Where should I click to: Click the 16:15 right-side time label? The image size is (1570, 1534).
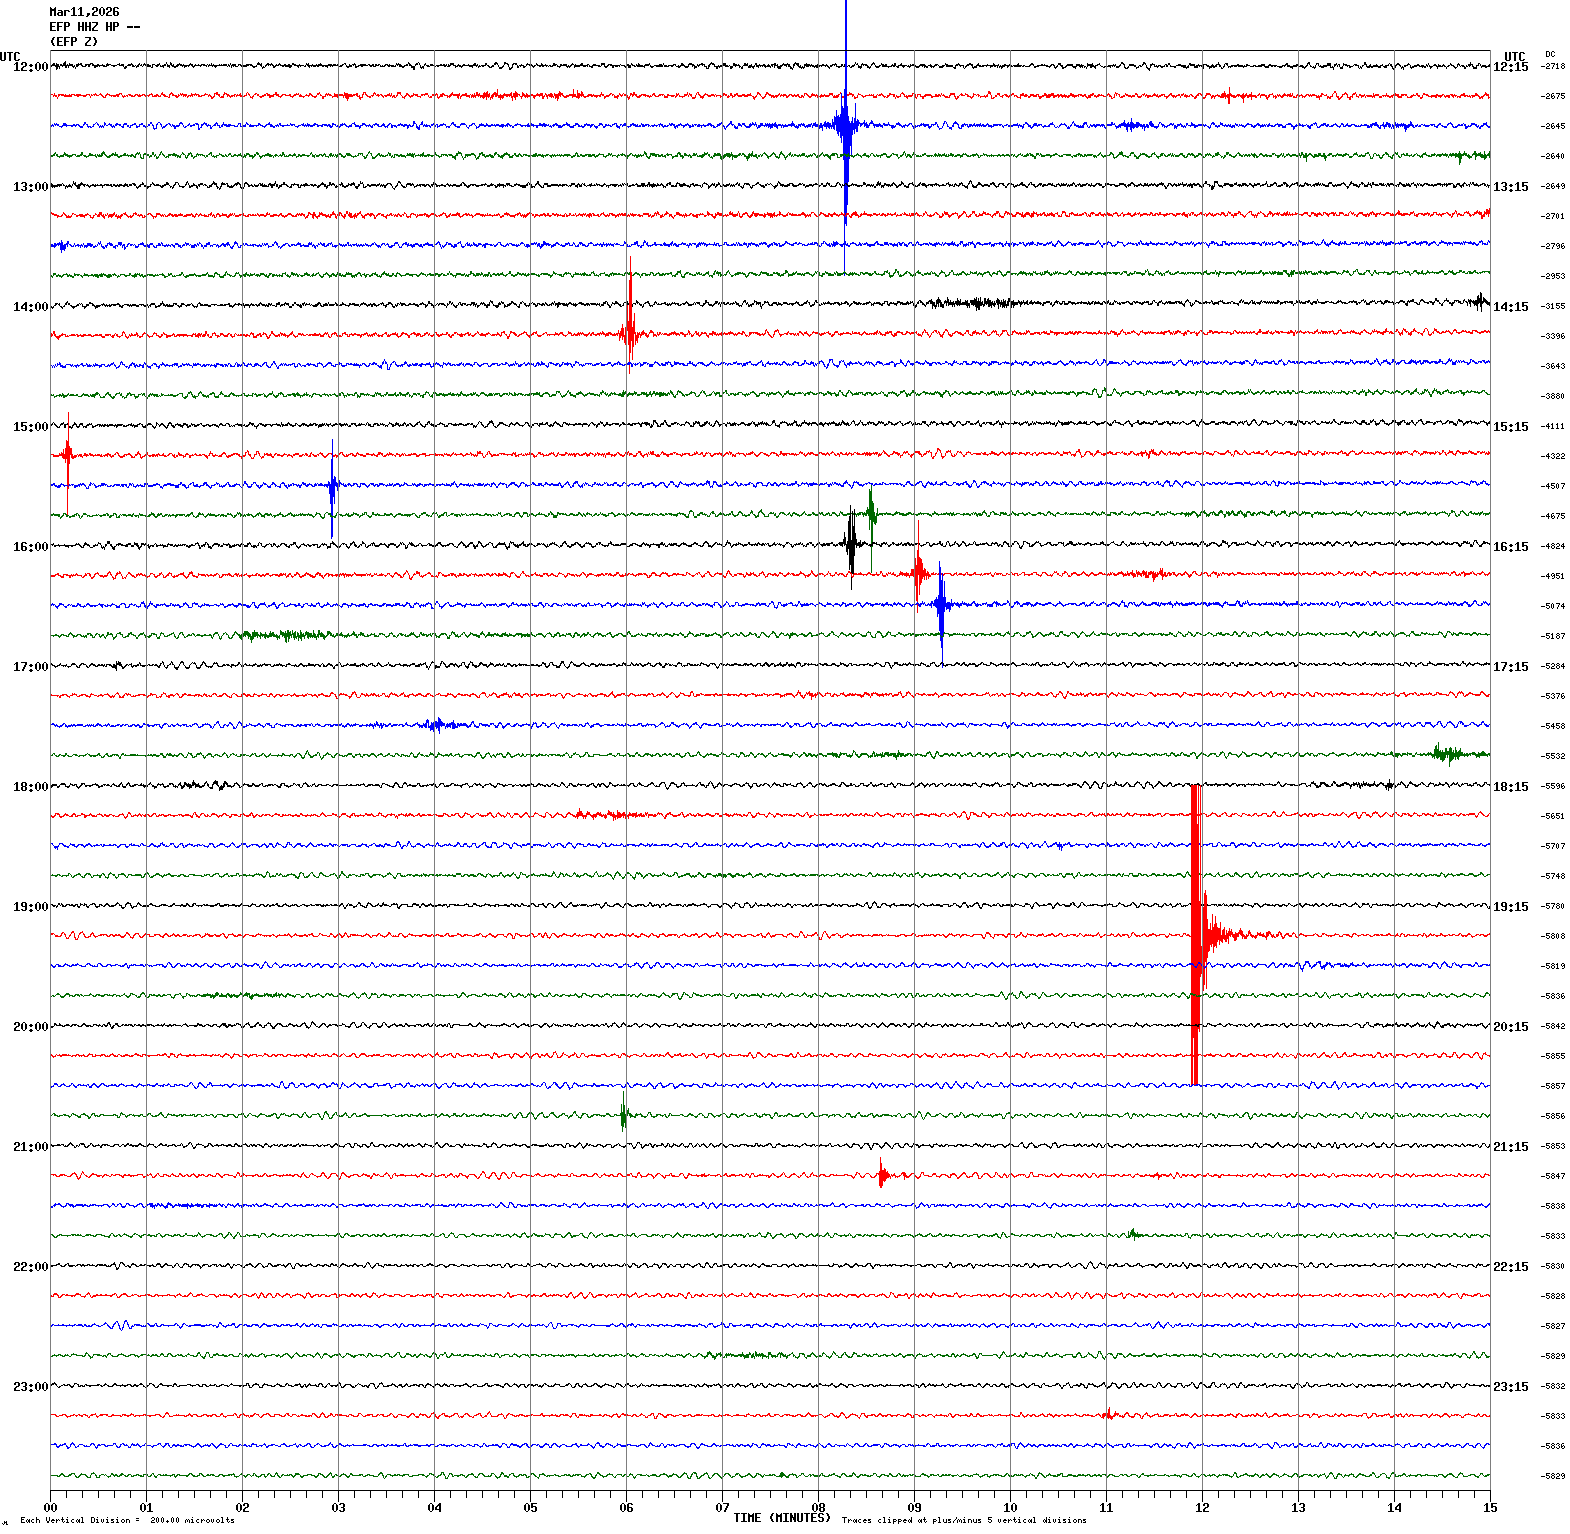(x=1510, y=547)
